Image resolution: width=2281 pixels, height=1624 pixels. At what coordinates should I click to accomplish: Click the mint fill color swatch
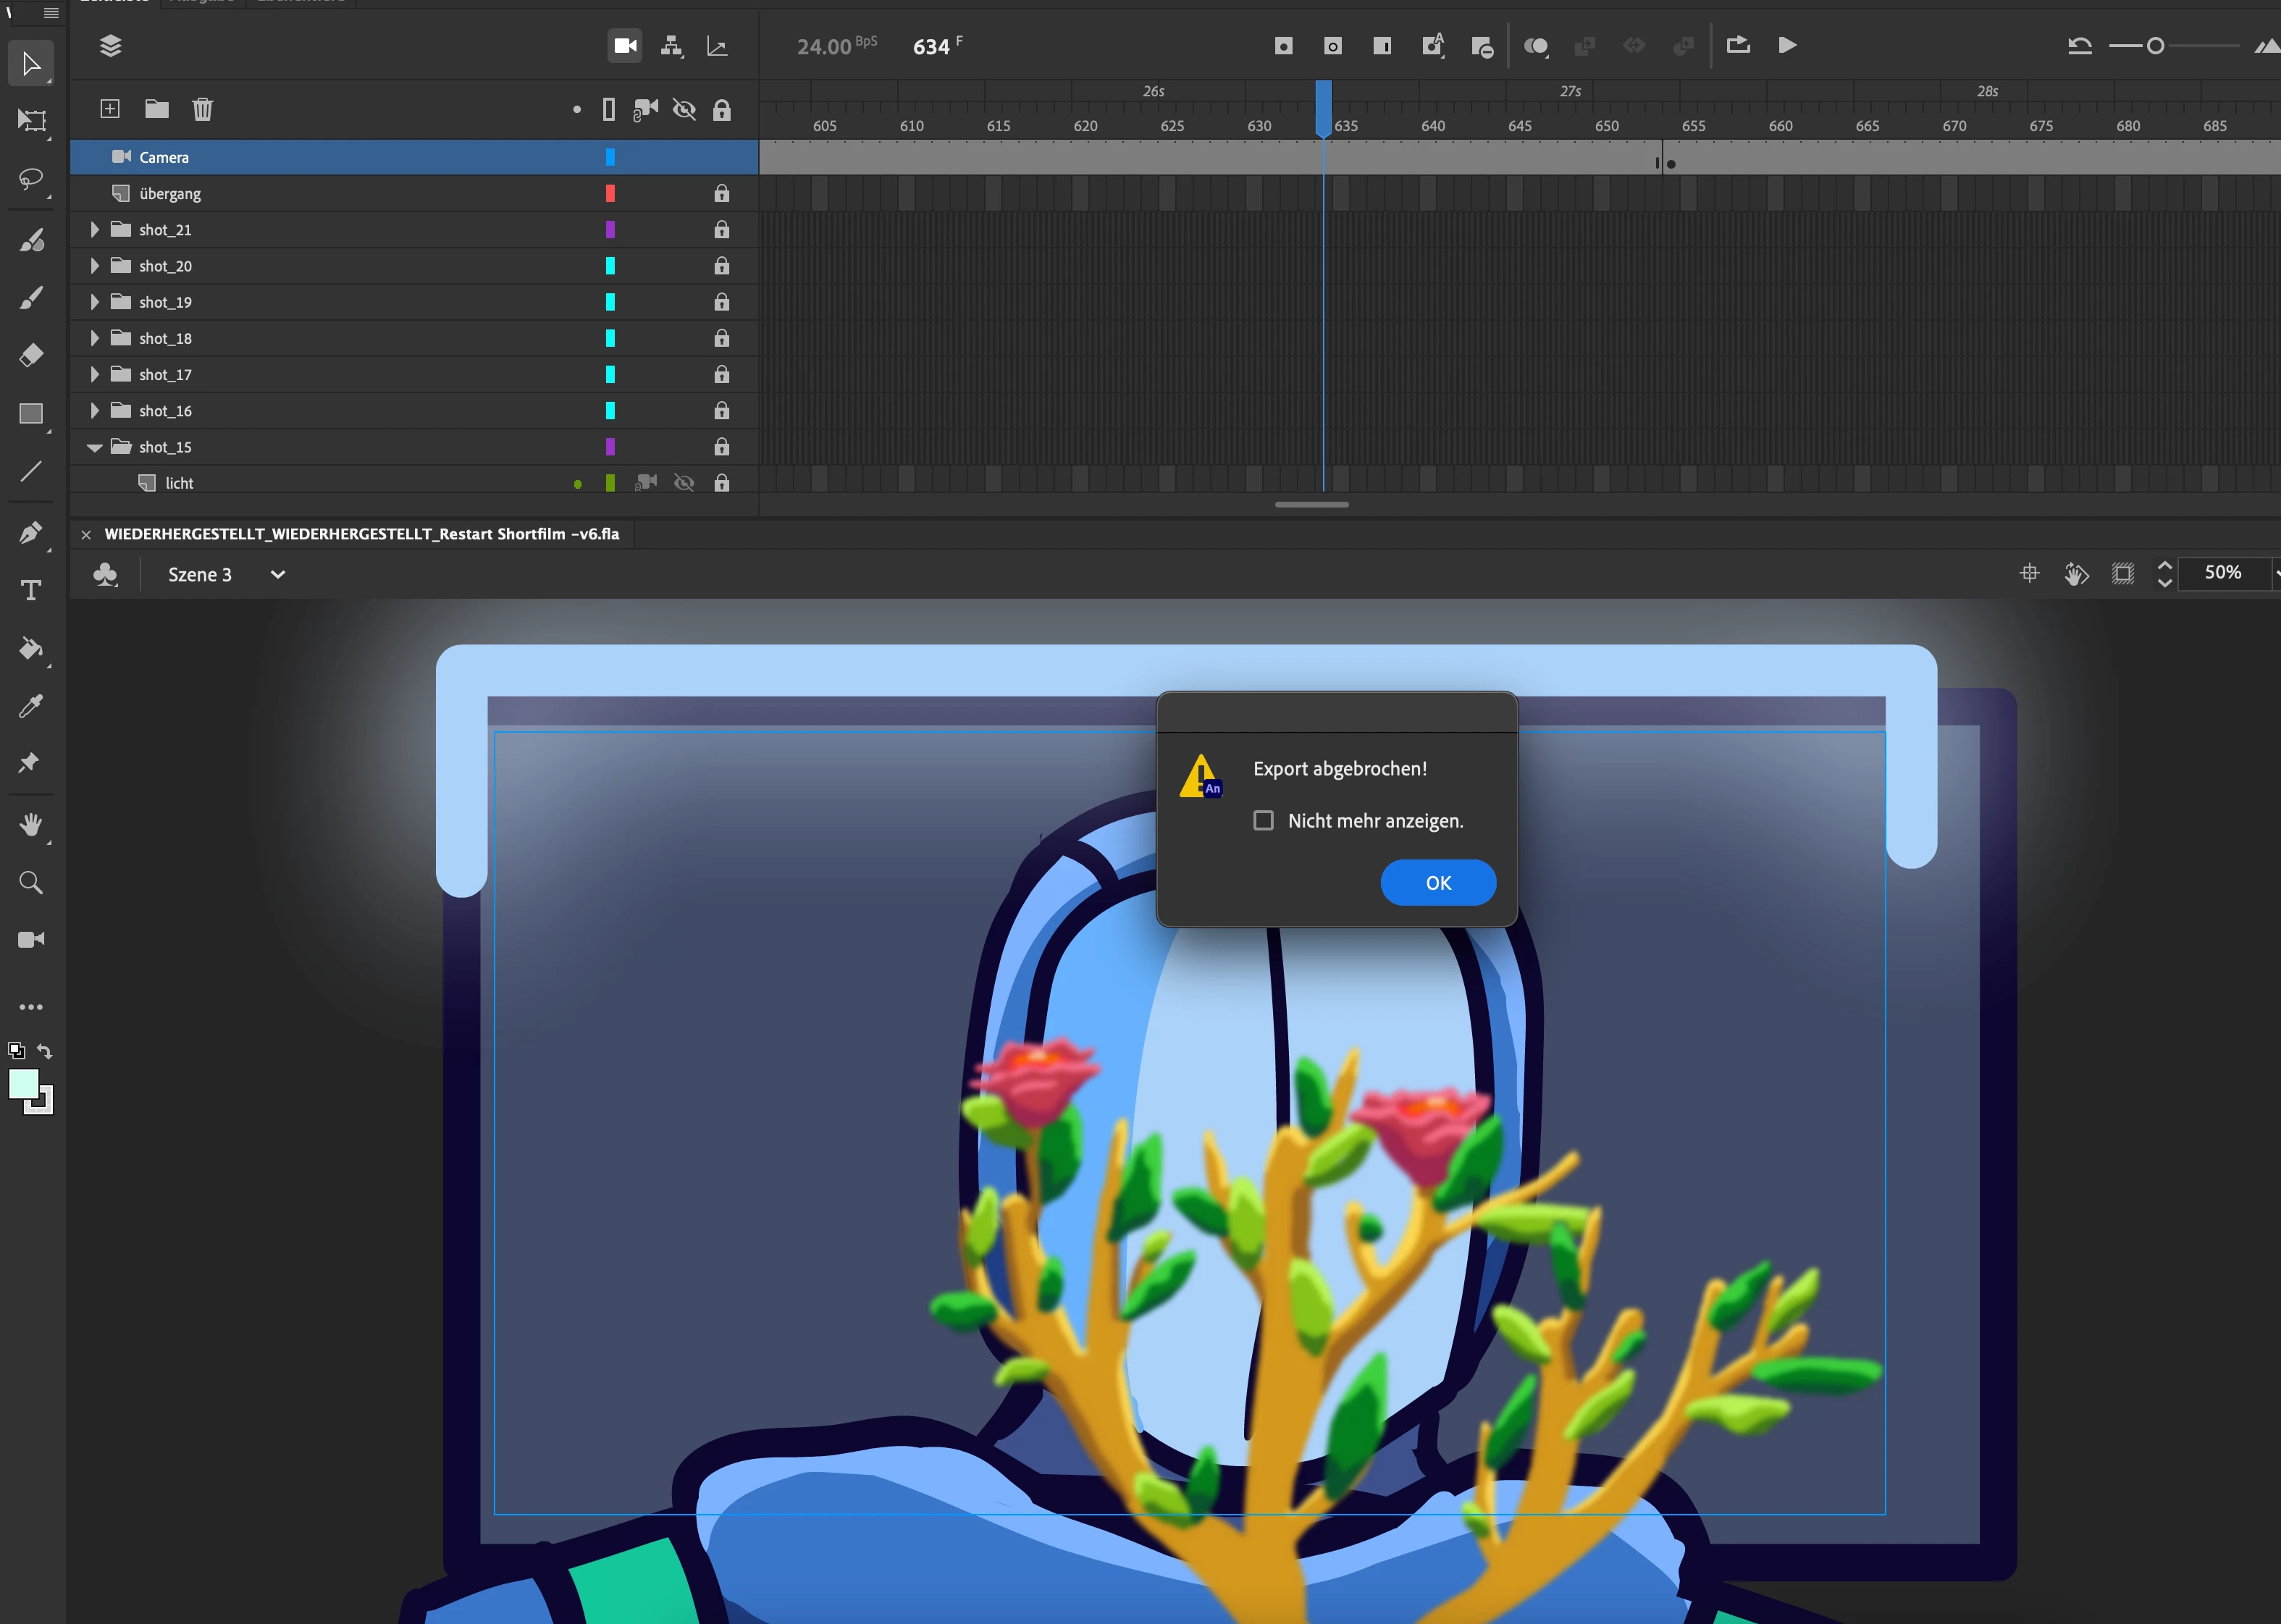(23, 1084)
